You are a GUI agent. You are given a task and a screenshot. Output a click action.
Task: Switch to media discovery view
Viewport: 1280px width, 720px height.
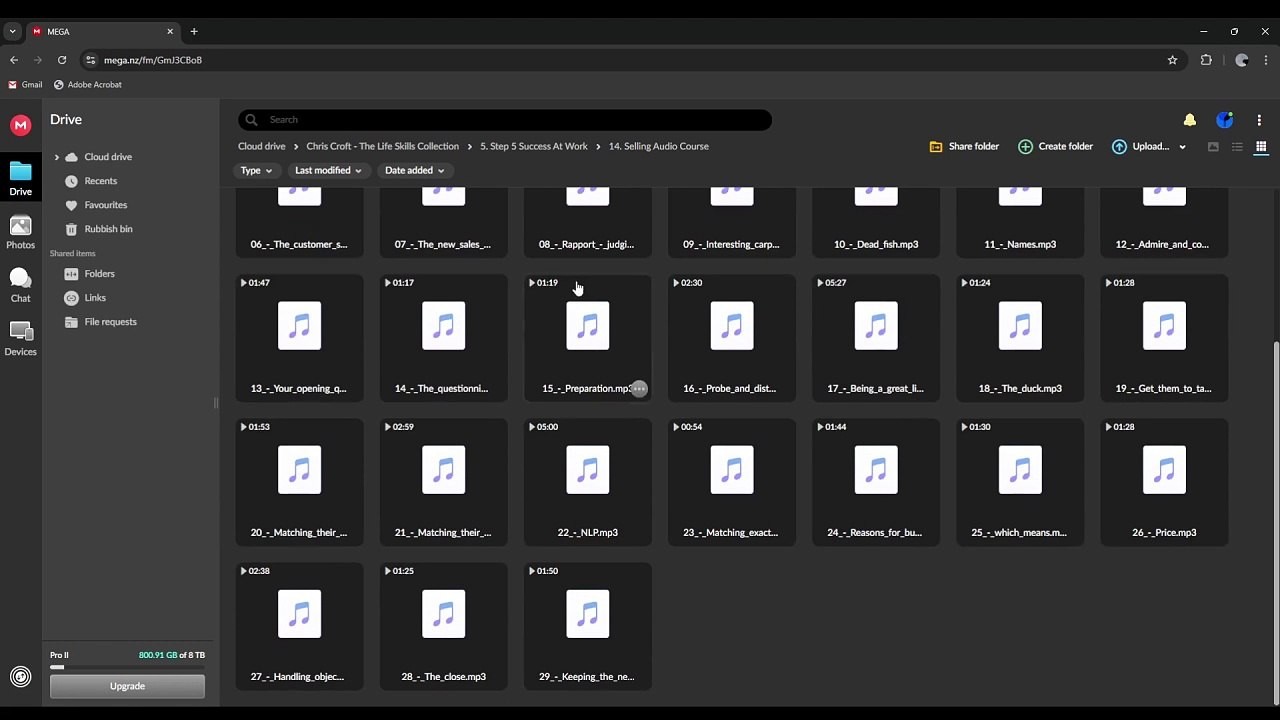click(1213, 147)
